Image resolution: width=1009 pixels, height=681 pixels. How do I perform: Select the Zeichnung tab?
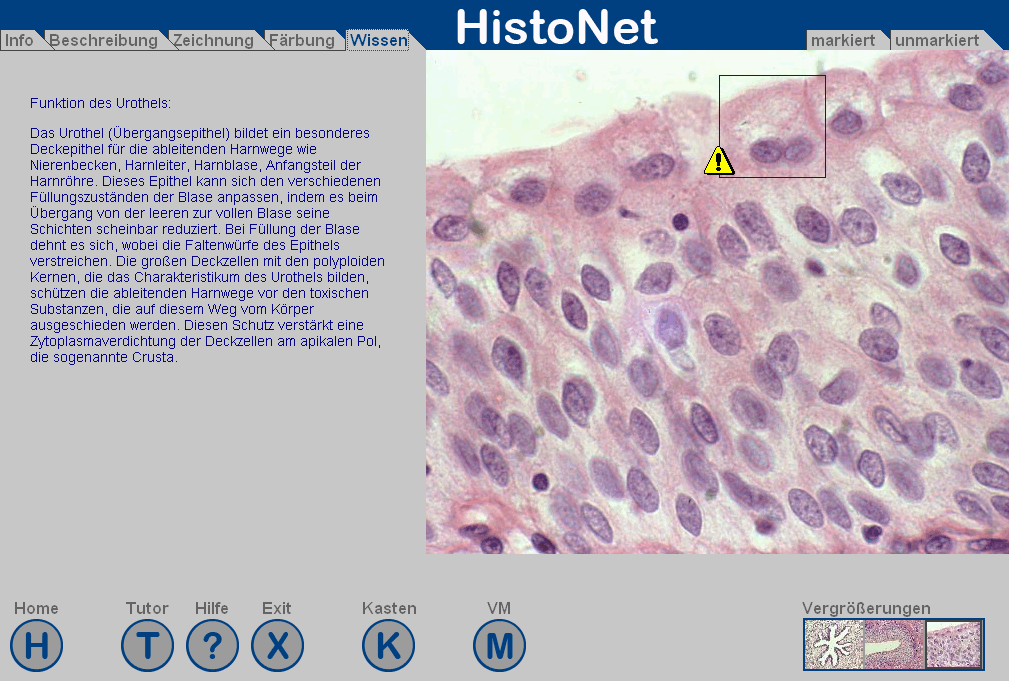[x=213, y=41]
